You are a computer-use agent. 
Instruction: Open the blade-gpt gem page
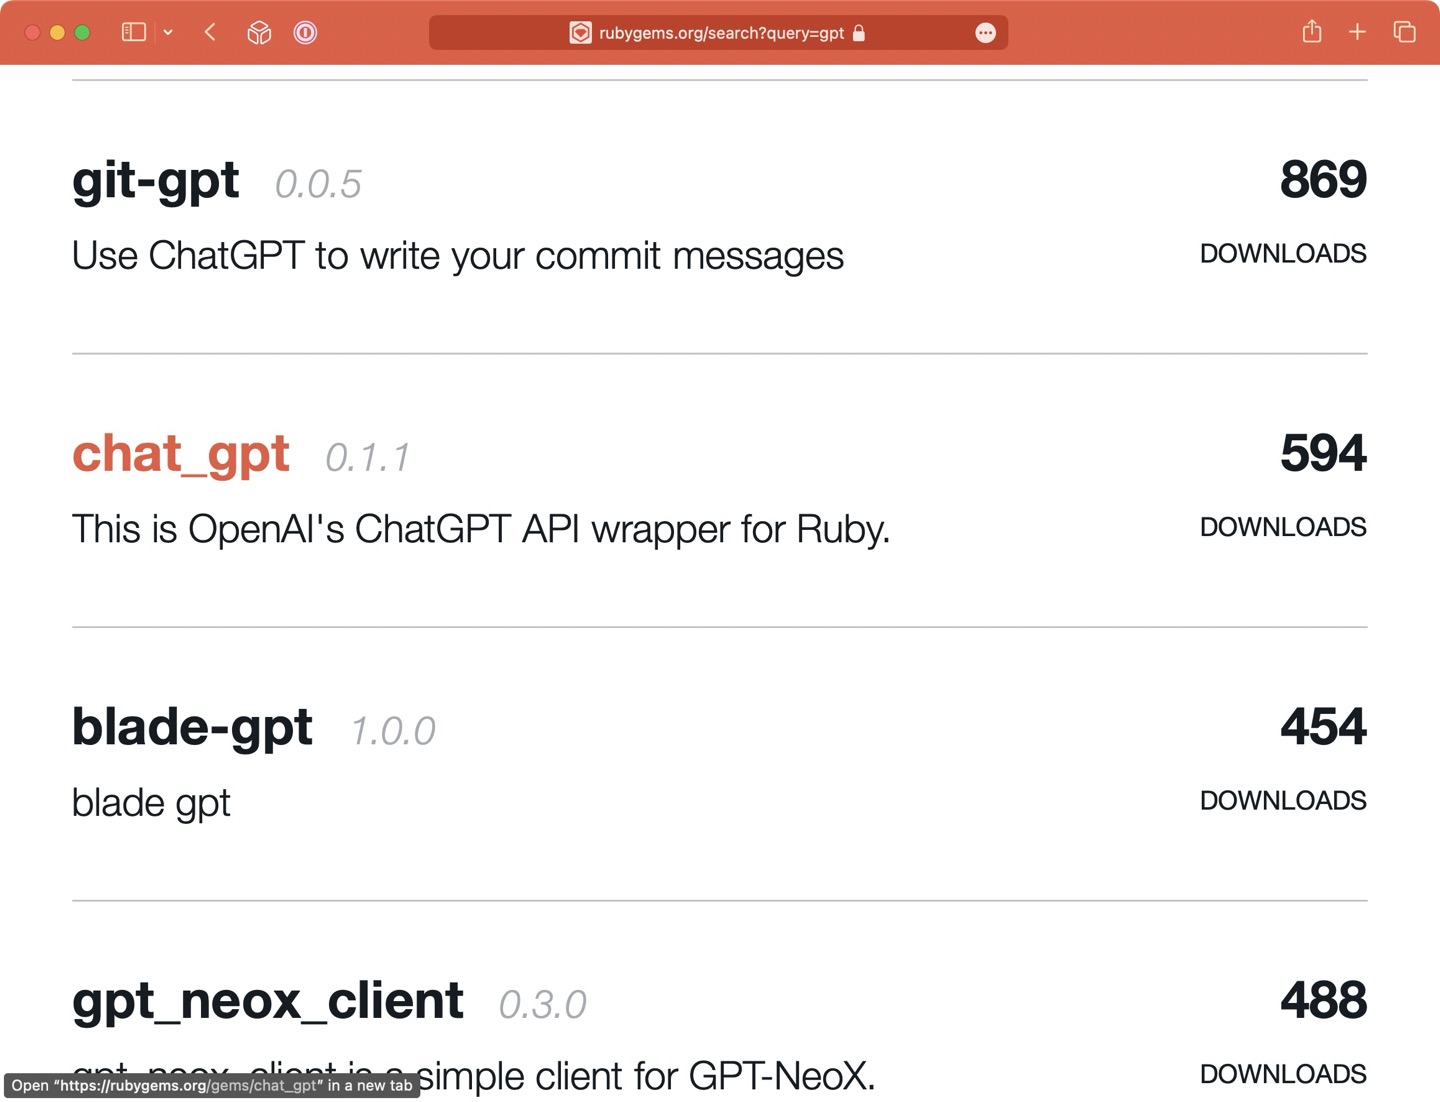point(192,727)
